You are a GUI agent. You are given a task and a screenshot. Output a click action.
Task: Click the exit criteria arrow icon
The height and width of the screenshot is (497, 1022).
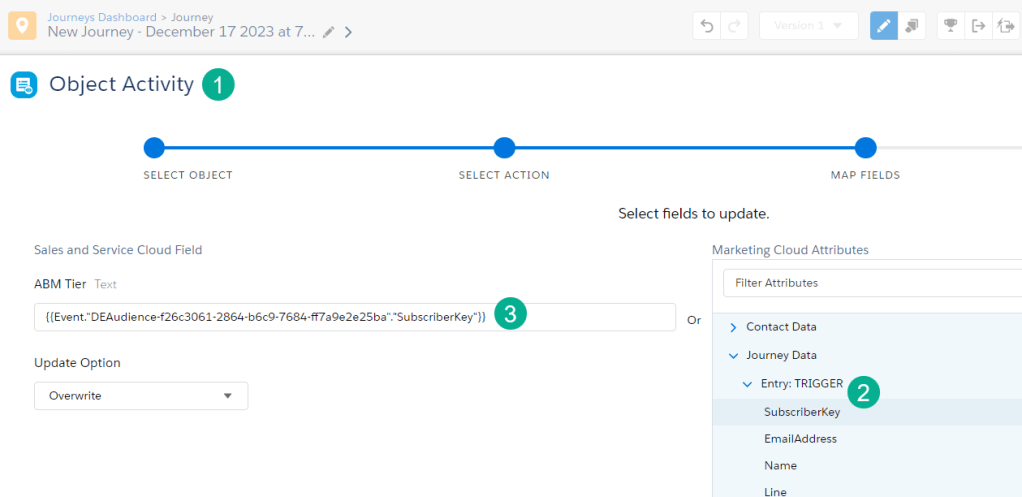click(978, 27)
